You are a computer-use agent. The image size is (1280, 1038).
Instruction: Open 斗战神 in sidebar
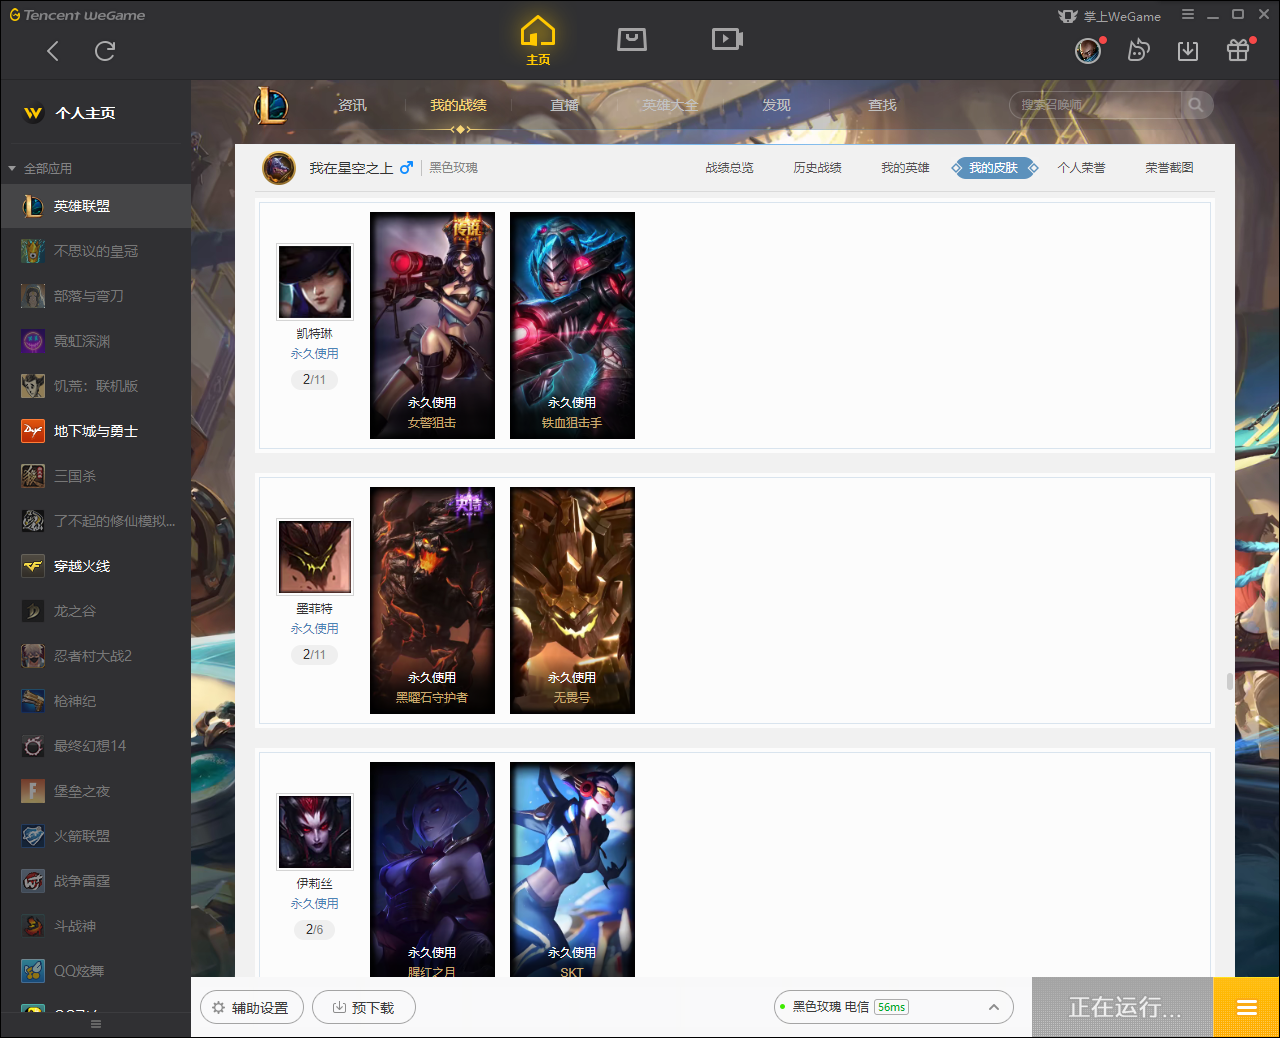(x=95, y=926)
